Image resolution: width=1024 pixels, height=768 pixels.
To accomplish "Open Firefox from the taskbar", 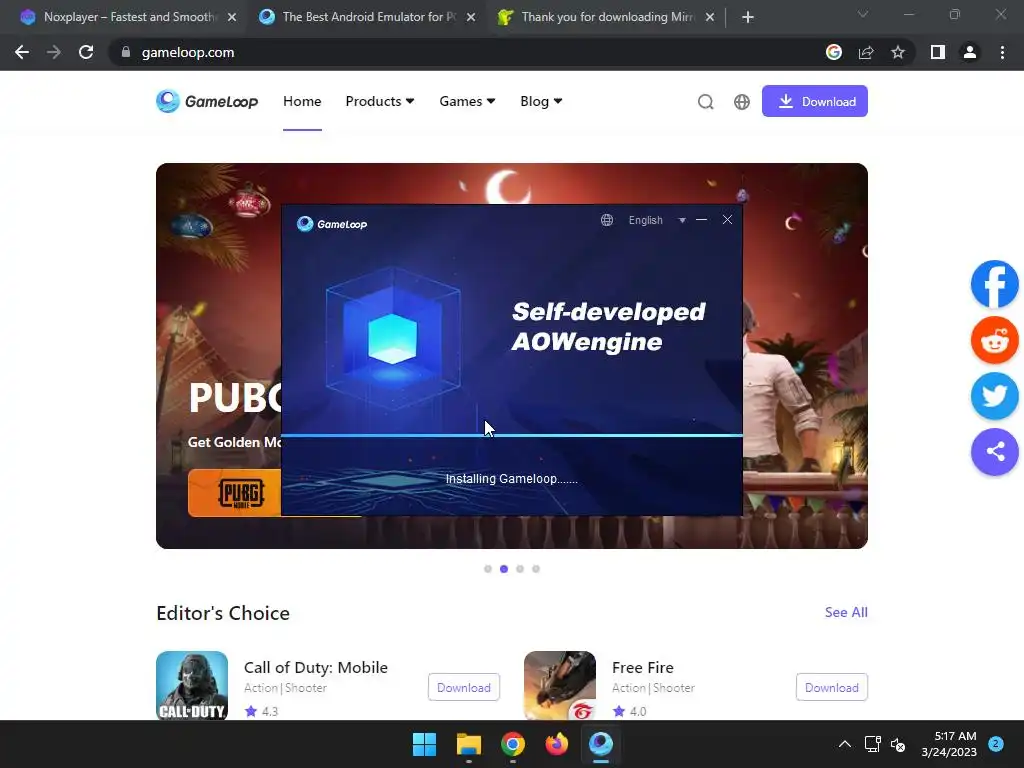I will (x=556, y=744).
